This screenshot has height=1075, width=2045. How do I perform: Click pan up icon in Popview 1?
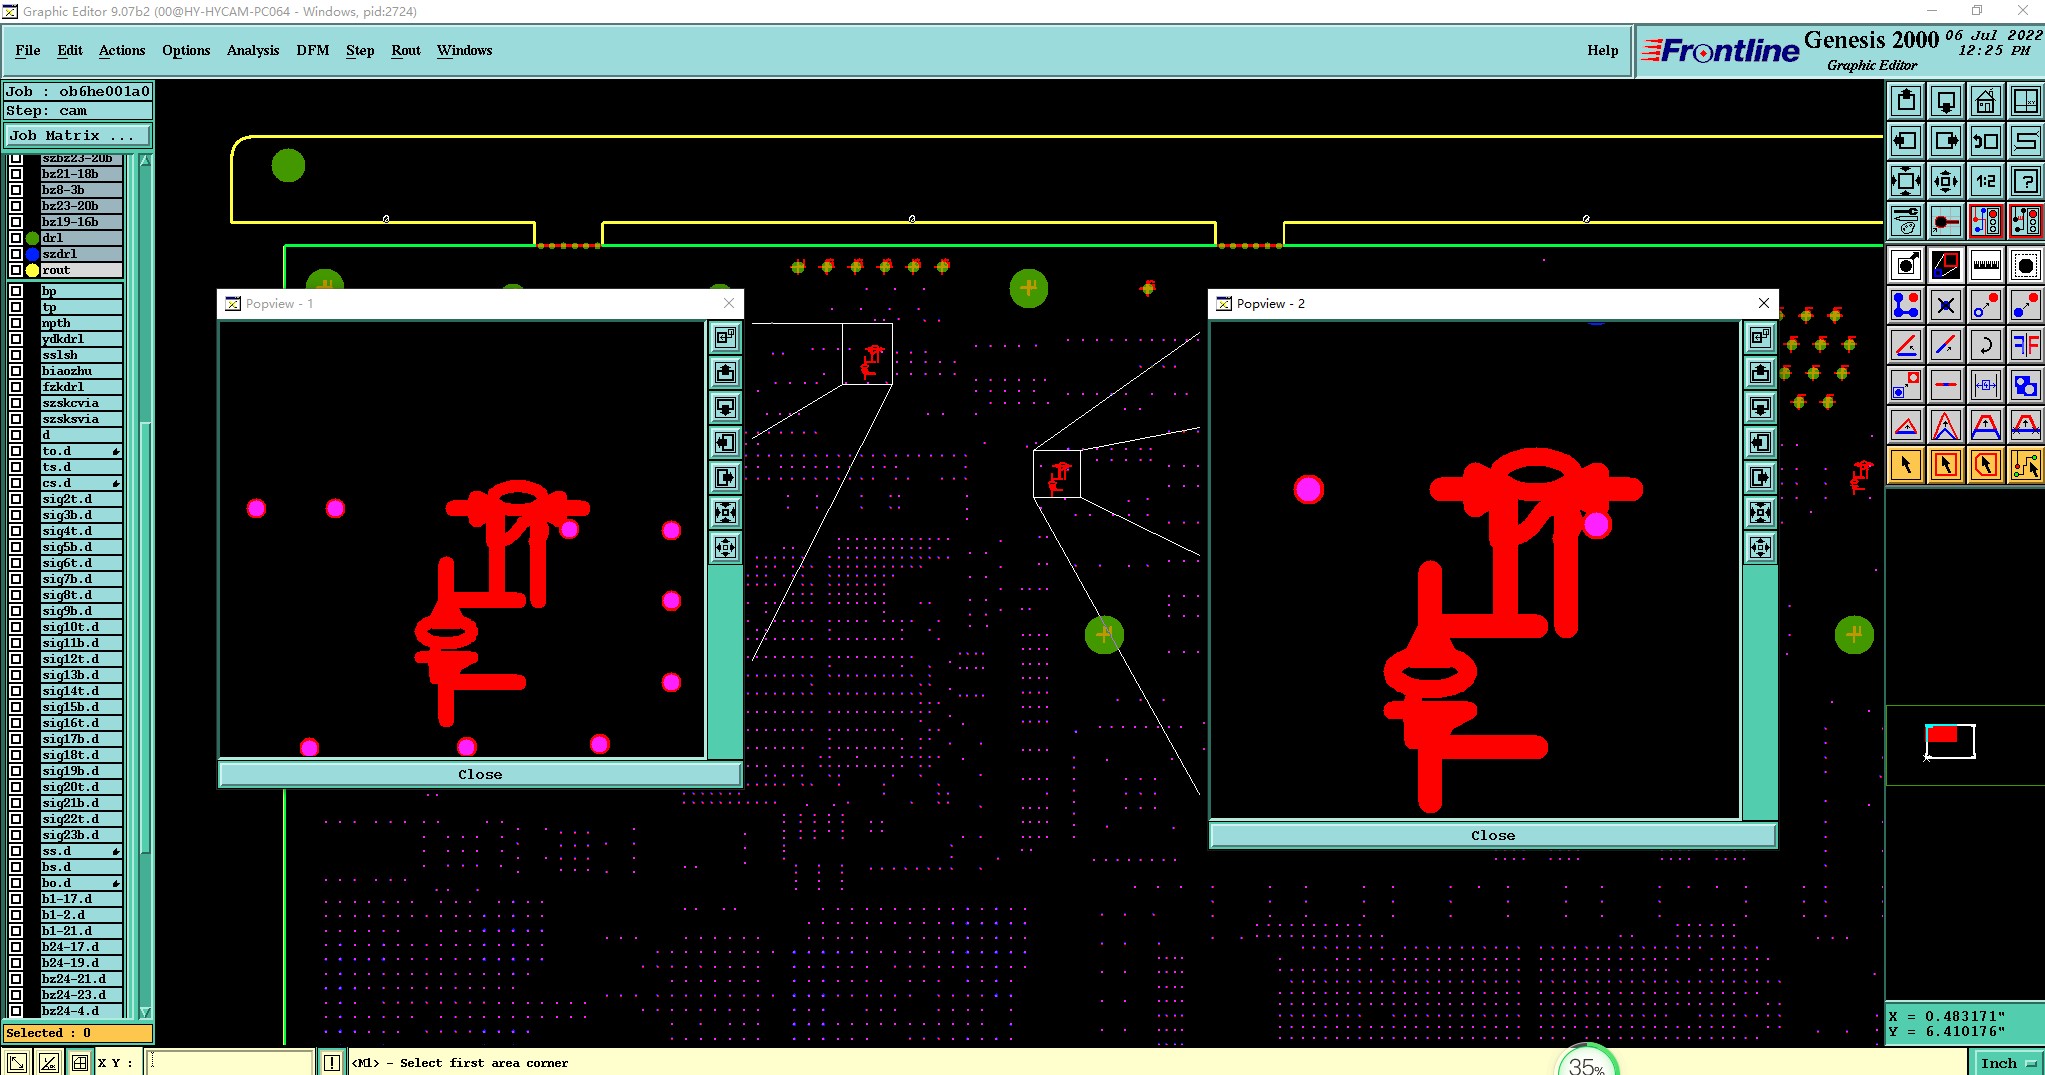click(726, 373)
